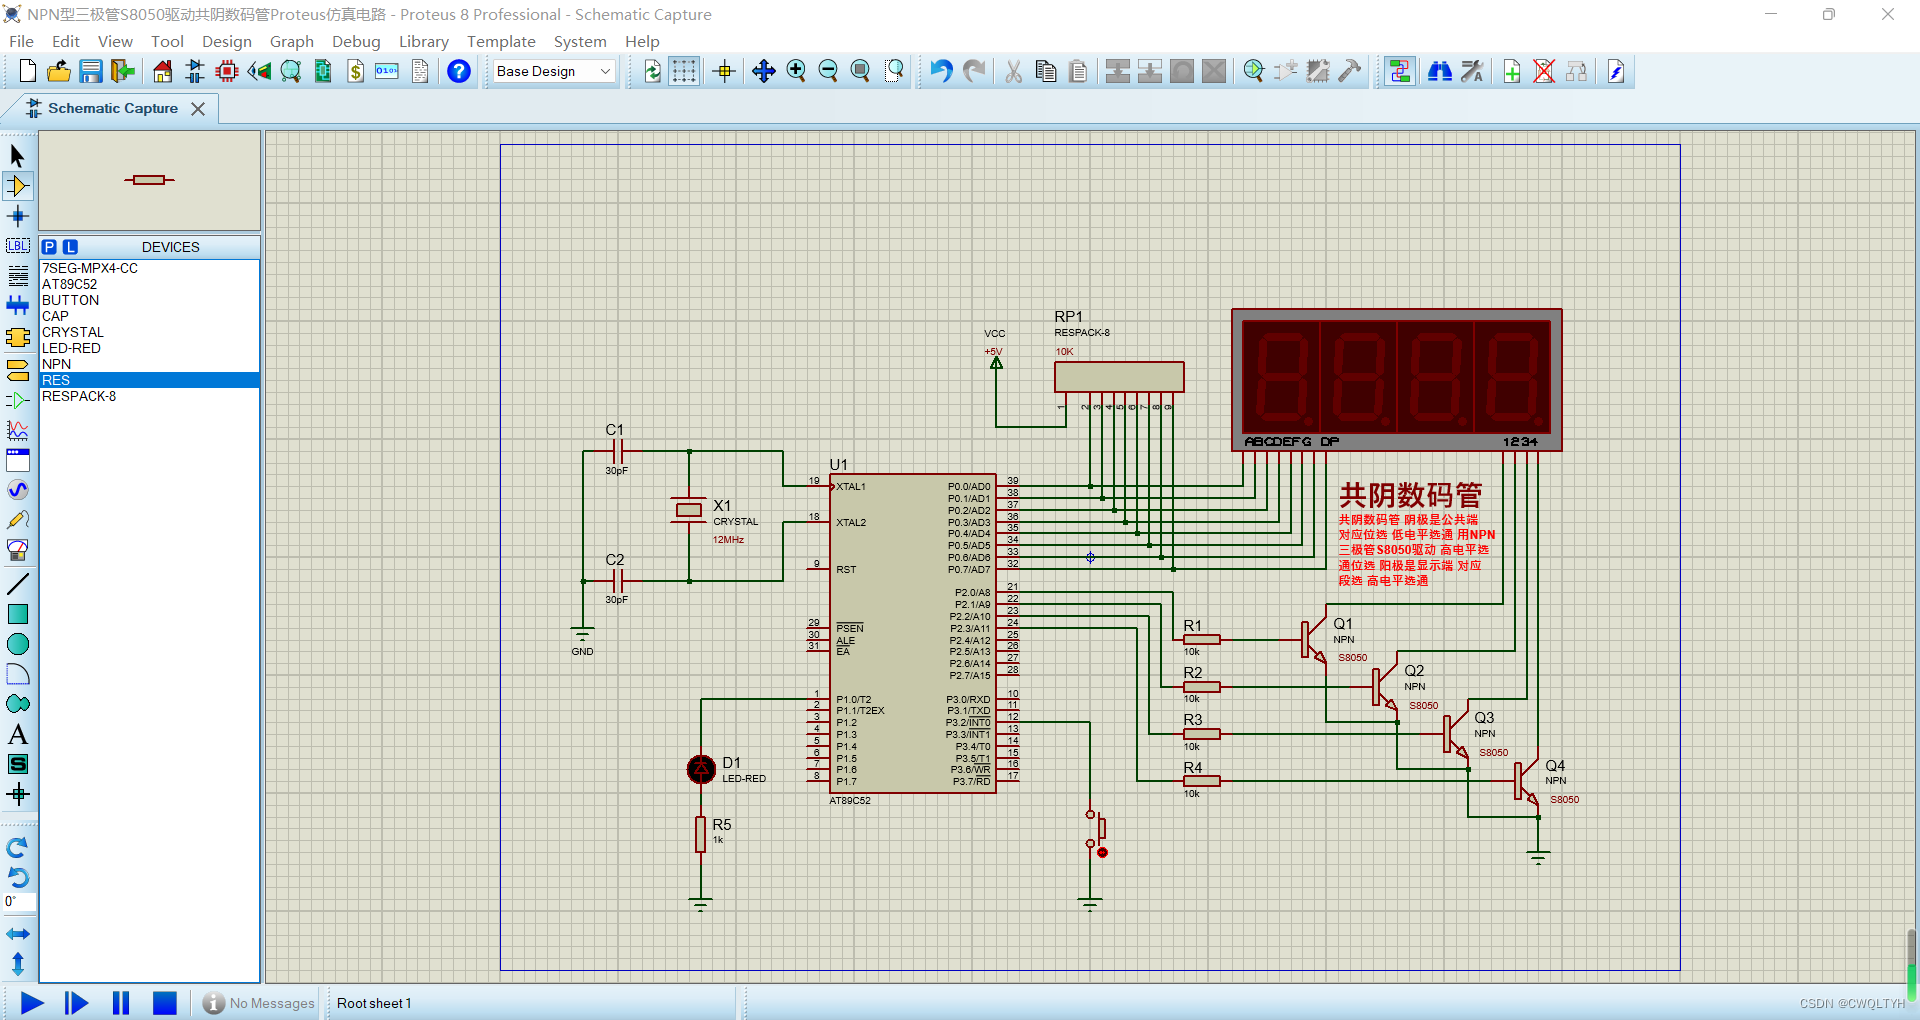Close the Schematic Capture tab
The width and height of the screenshot is (1920, 1020).
198,109
